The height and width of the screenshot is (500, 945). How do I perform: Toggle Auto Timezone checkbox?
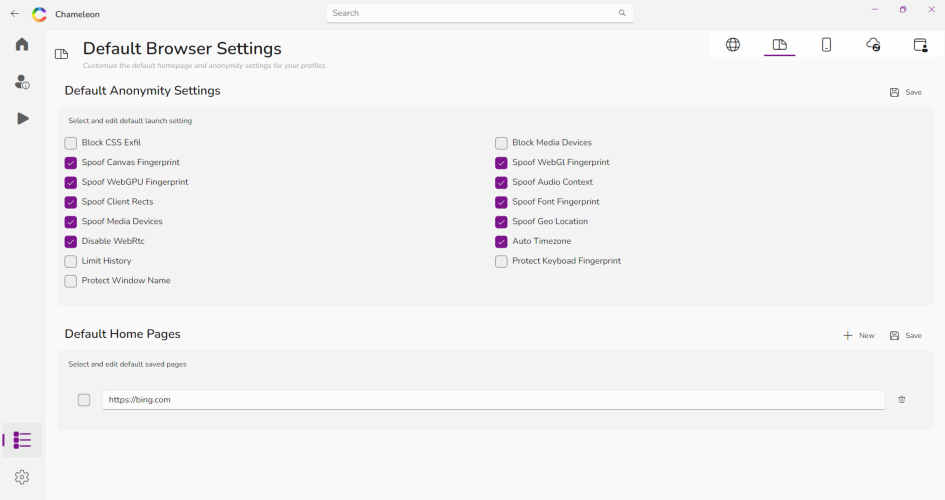click(501, 242)
